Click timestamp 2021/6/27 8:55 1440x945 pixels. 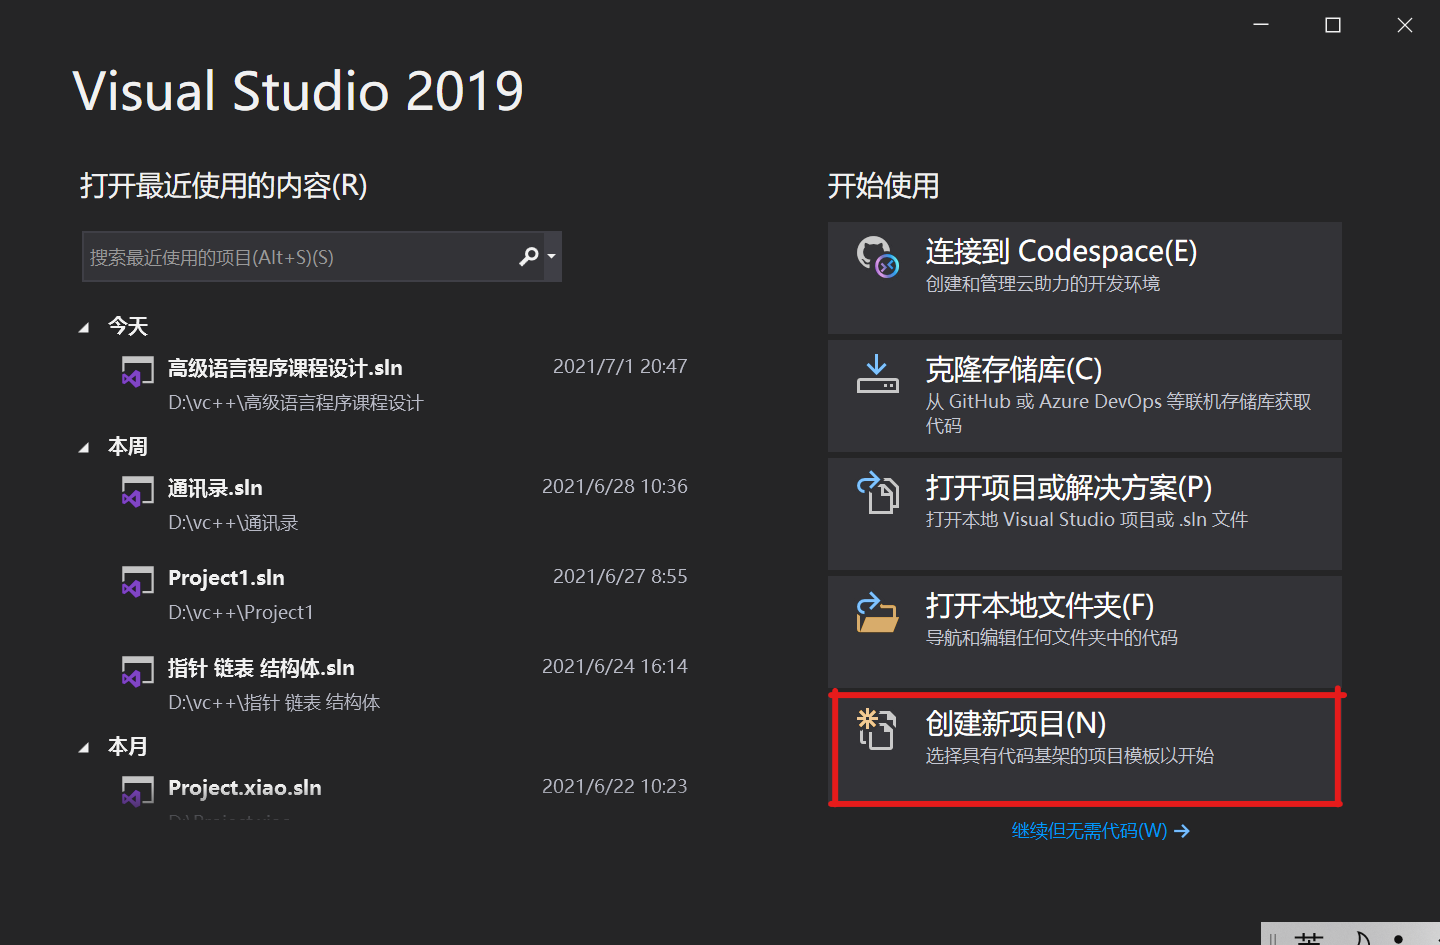(620, 577)
